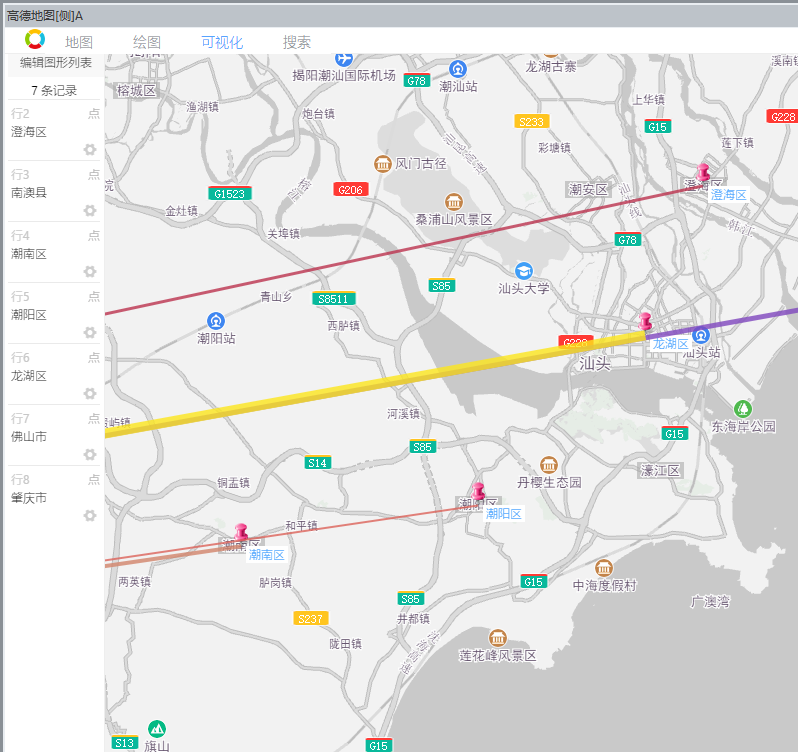Click the 汕头站 railway station icon
This screenshot has width=798, height=752.
pyautogui.click(x=701, y=335)
